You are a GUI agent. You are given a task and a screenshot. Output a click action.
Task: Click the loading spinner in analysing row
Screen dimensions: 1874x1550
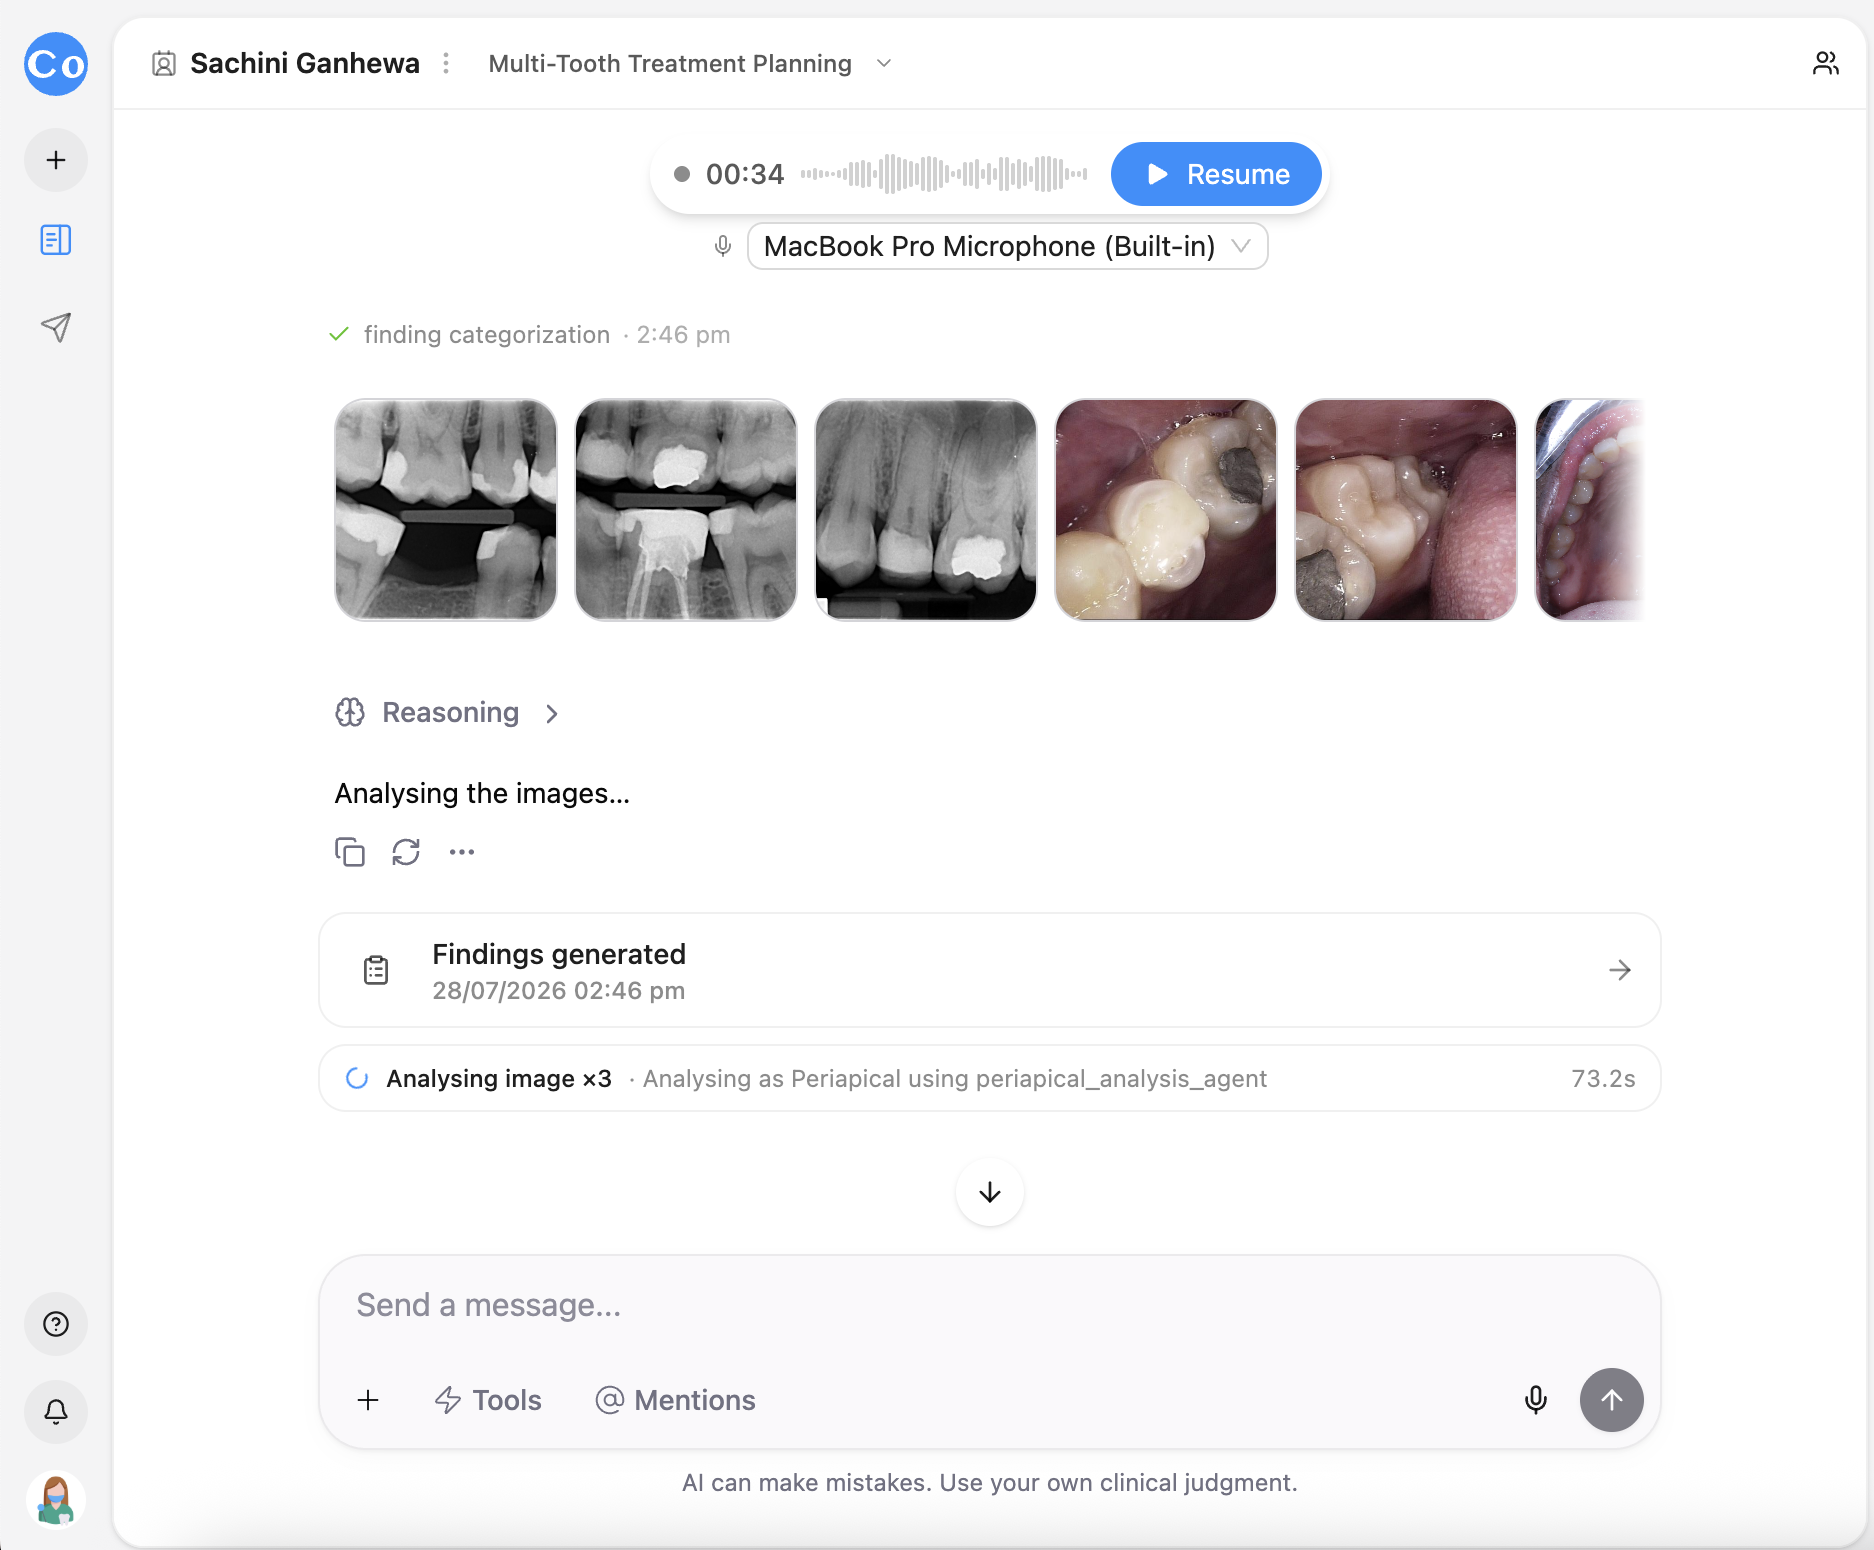tap(357, 1078)
